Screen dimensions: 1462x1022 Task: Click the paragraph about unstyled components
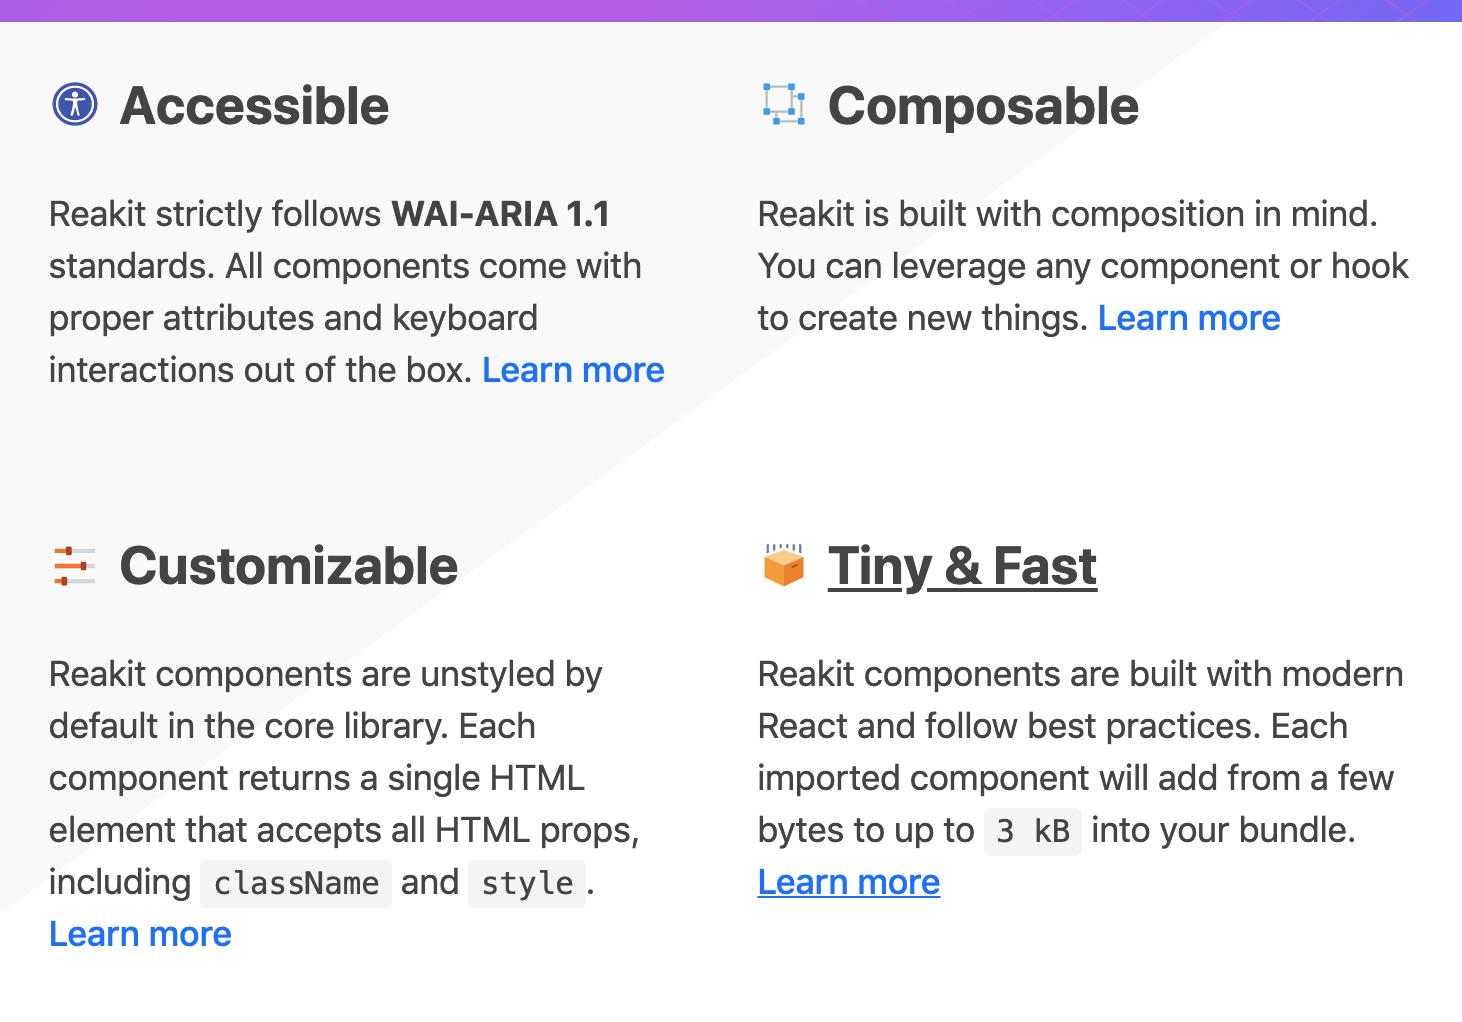click(345, 804)
